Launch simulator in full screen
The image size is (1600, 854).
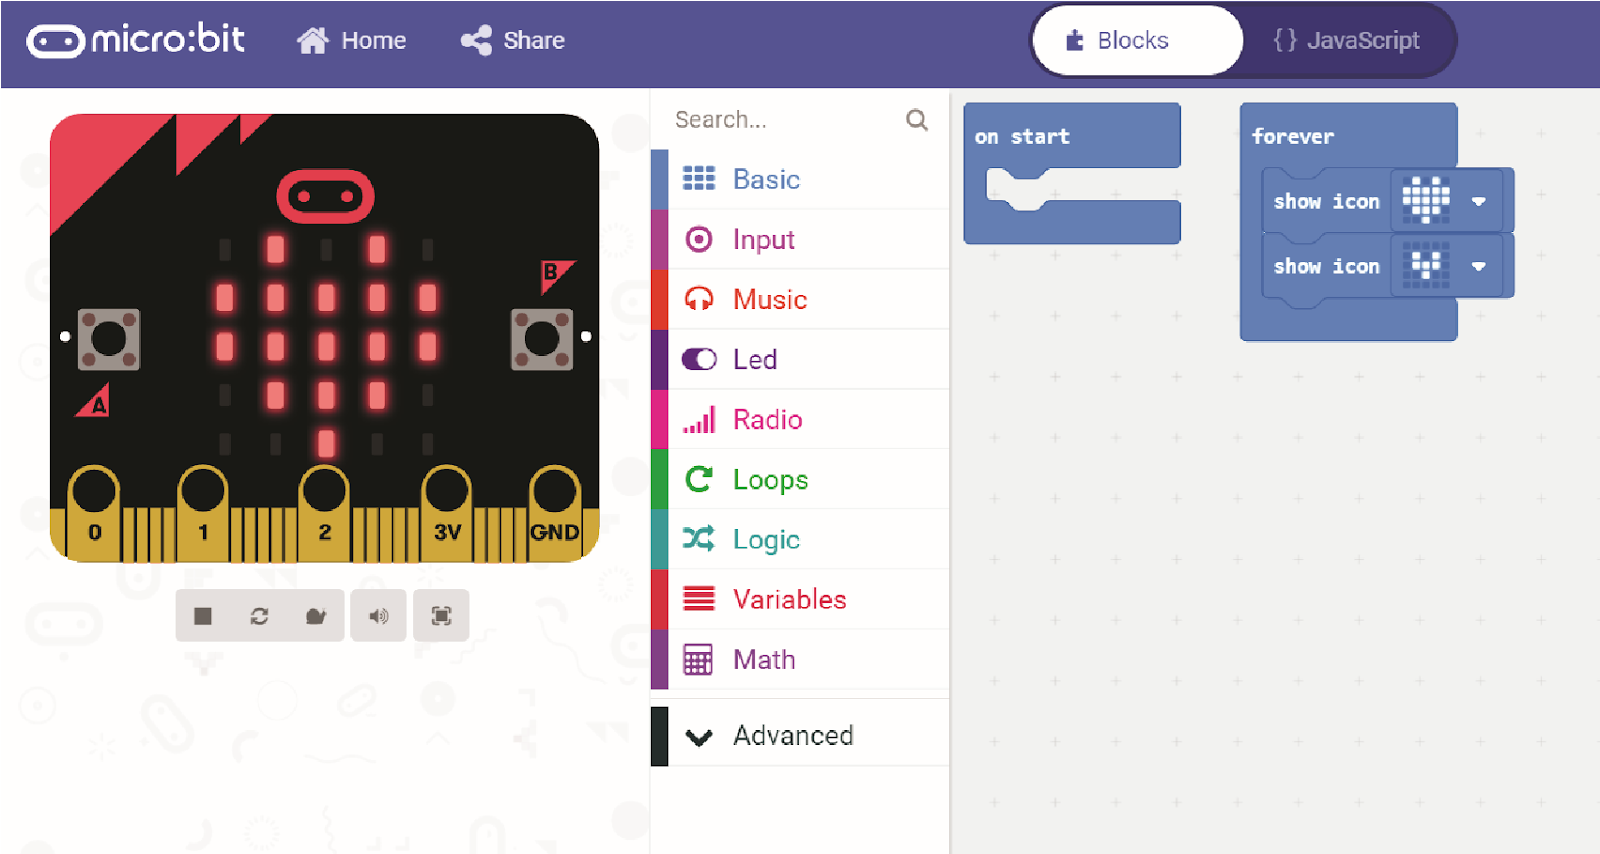point(441,615)
